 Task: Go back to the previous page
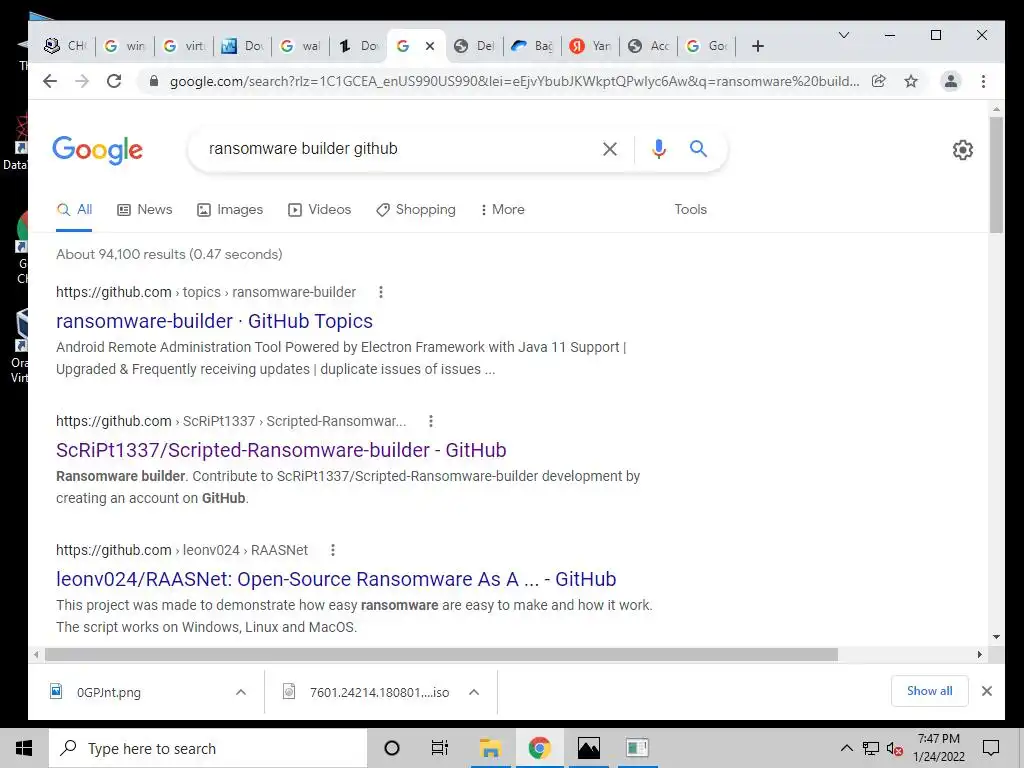[50, 81]
